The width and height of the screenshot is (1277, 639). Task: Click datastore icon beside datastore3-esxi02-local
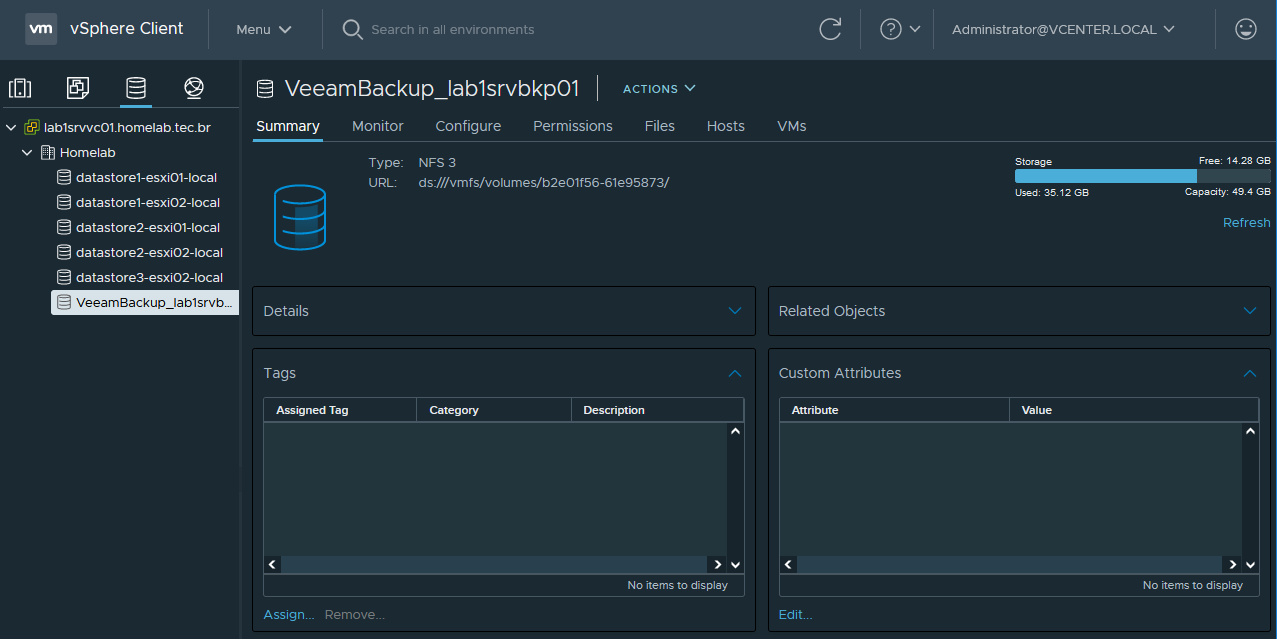point(64,278)
